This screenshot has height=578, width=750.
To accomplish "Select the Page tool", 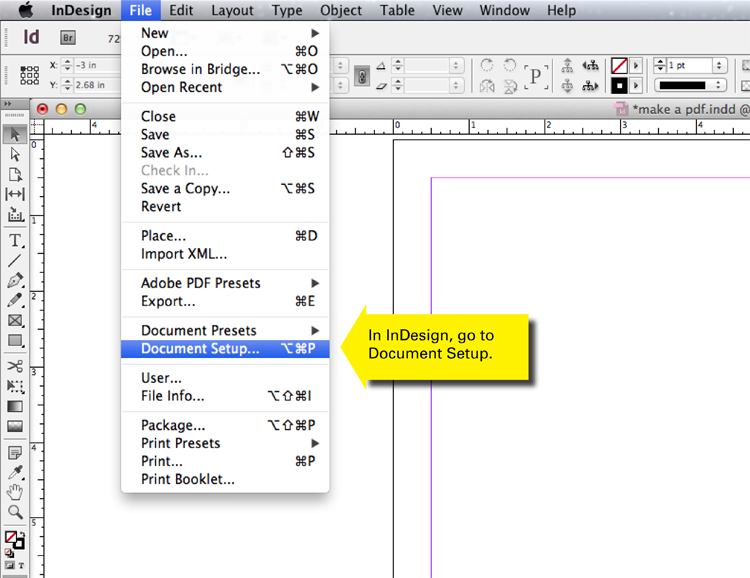I will pos(15,174).
